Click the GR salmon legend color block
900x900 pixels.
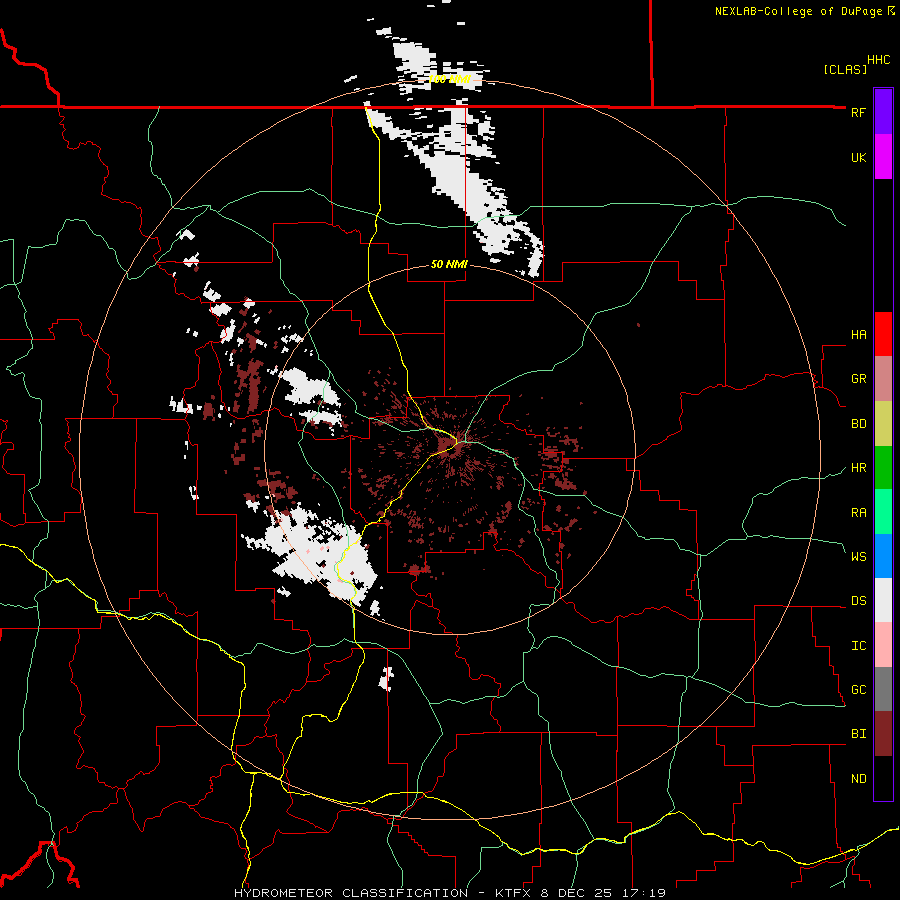click(883, 379)
